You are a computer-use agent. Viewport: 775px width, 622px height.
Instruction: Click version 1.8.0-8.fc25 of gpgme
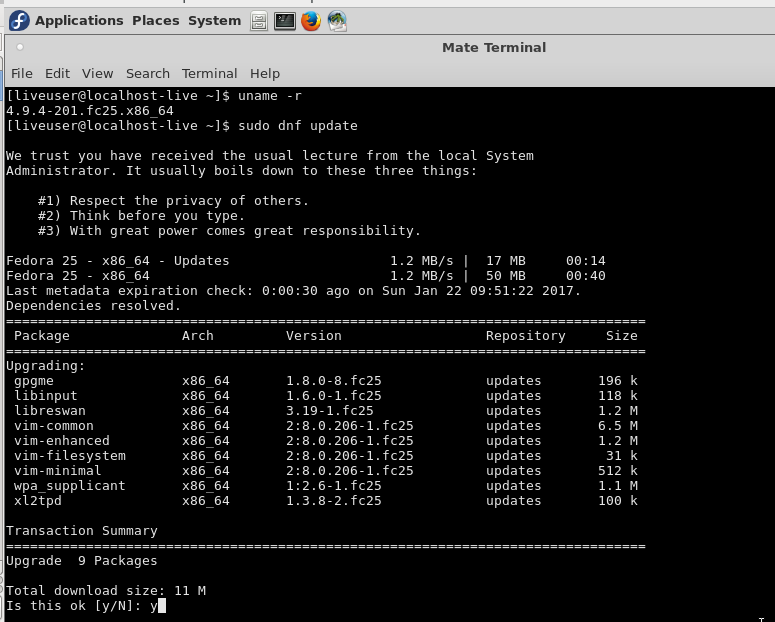point(334,381)
